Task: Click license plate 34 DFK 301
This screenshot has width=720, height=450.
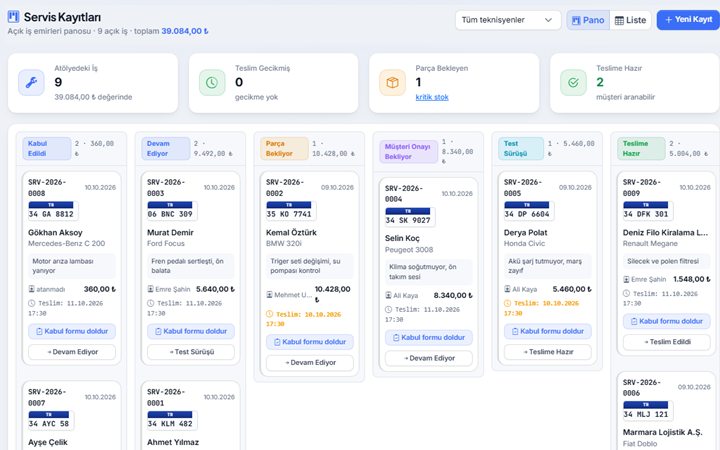Action: click(646, 210)
